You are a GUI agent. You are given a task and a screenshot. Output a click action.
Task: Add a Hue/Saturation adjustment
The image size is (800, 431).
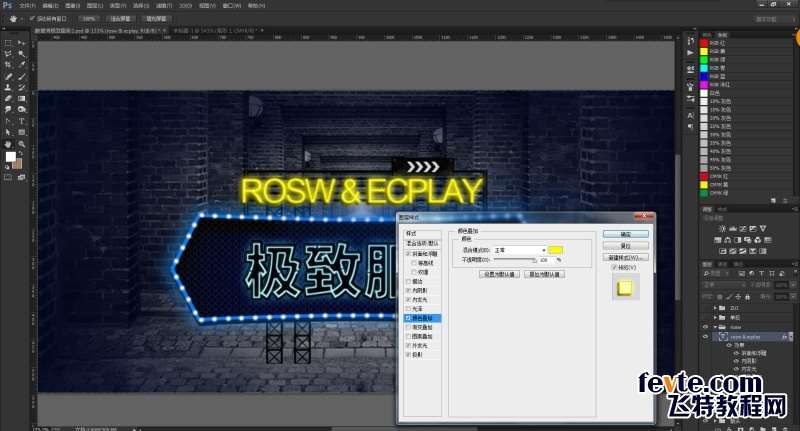tap(717, 240)
